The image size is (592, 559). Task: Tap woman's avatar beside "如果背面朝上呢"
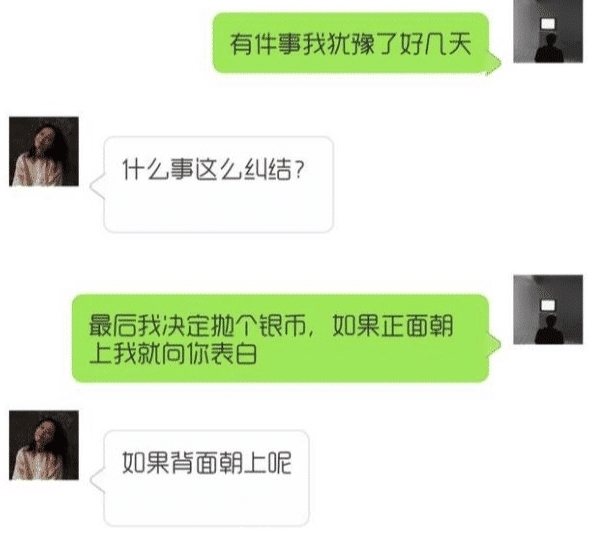coord(44,445)
